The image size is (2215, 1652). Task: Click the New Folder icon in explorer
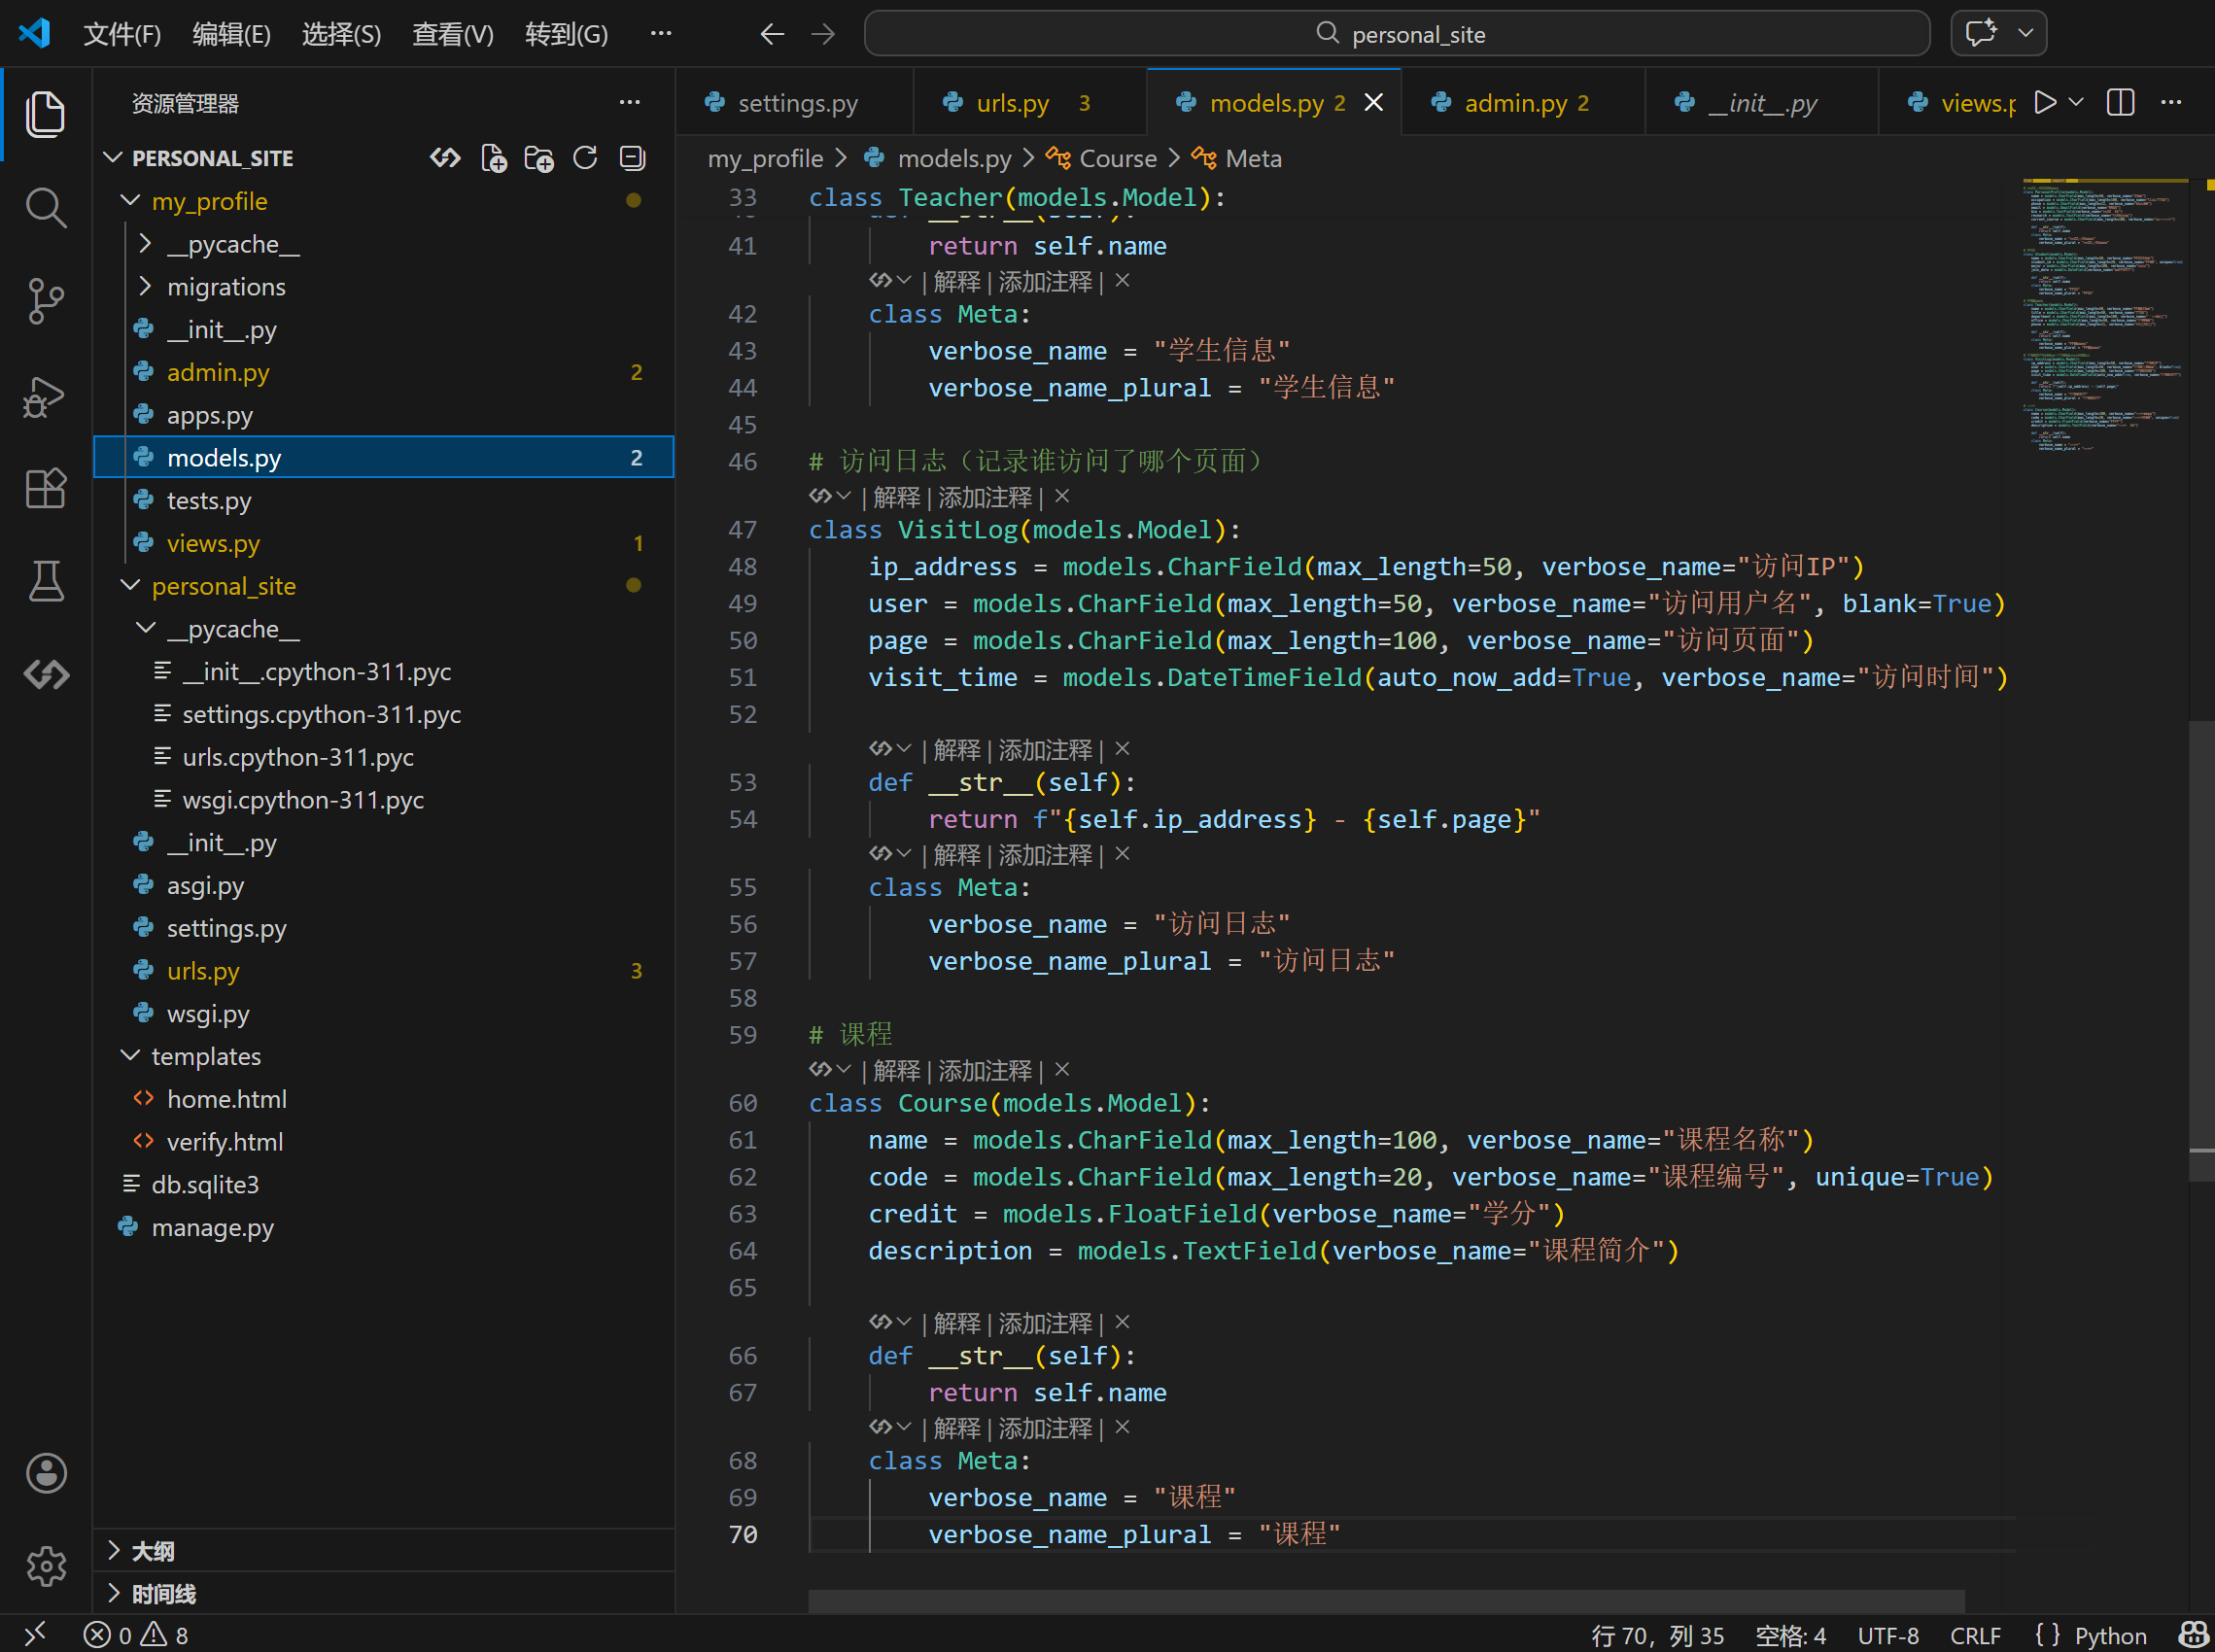point(539,158)
